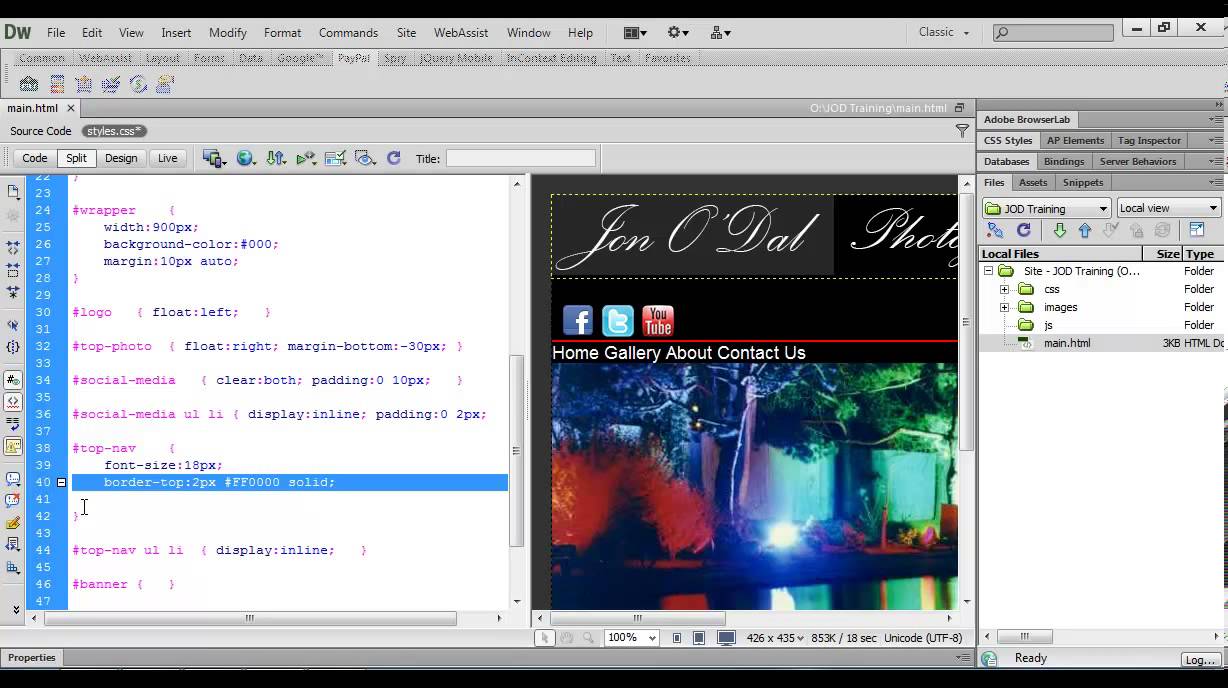Open the JOD Training site dropdown
The width and height of the screenshot is (1228, 688).
(x=1047, y=208)
